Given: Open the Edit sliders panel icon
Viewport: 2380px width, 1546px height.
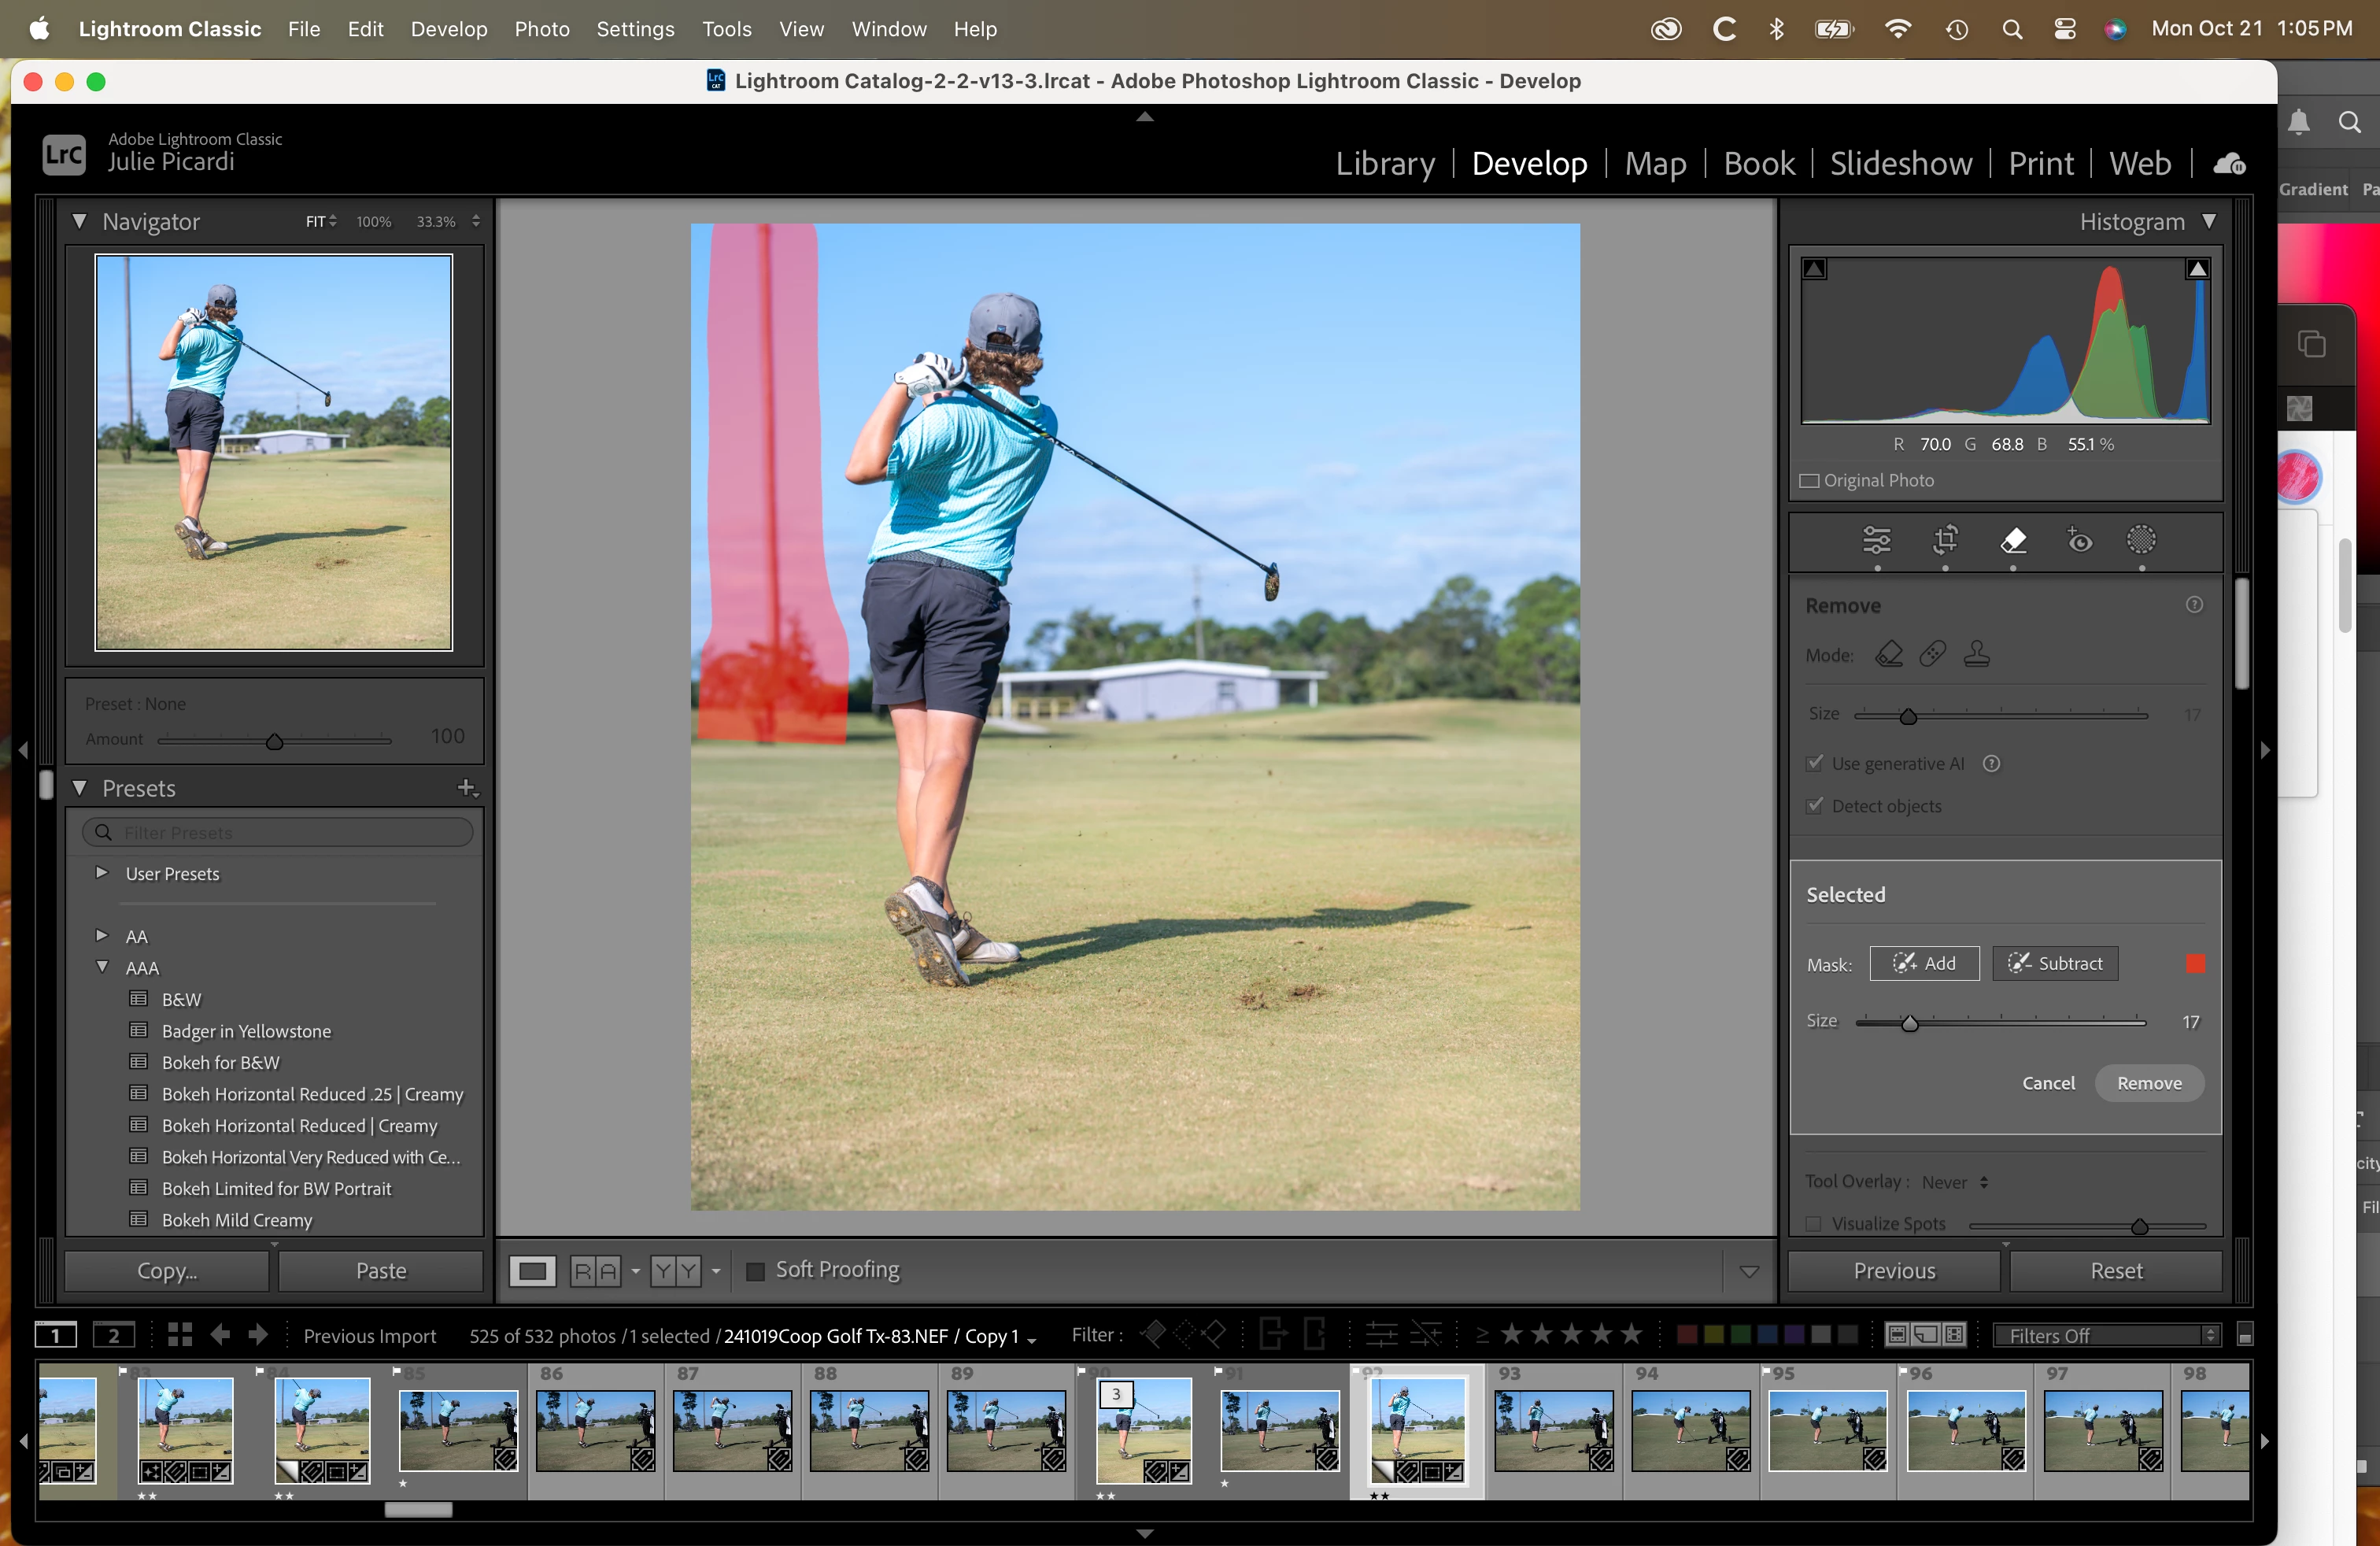Looking at the screenshot, I should pos(1877,540).
